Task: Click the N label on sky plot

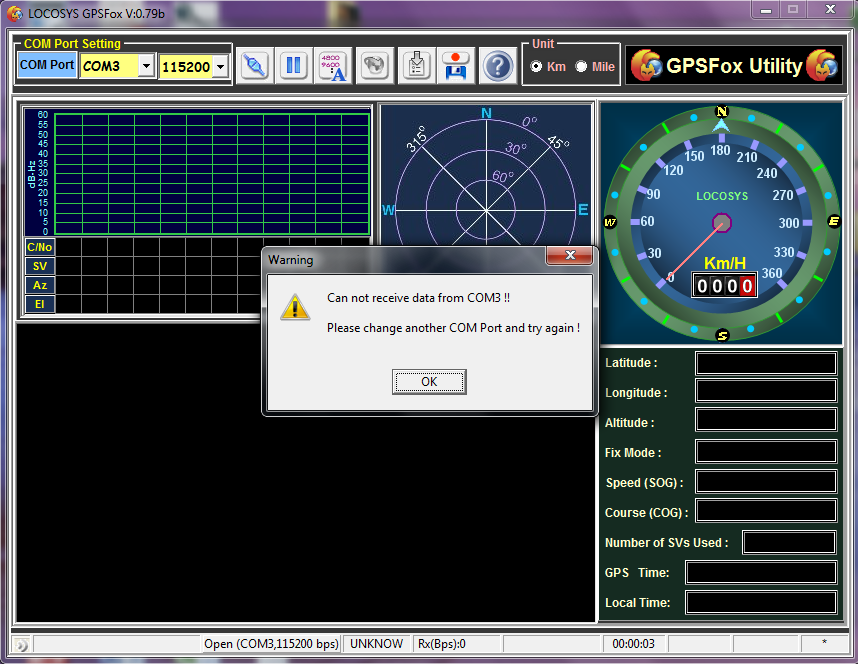Action: (x=486, y=113)
